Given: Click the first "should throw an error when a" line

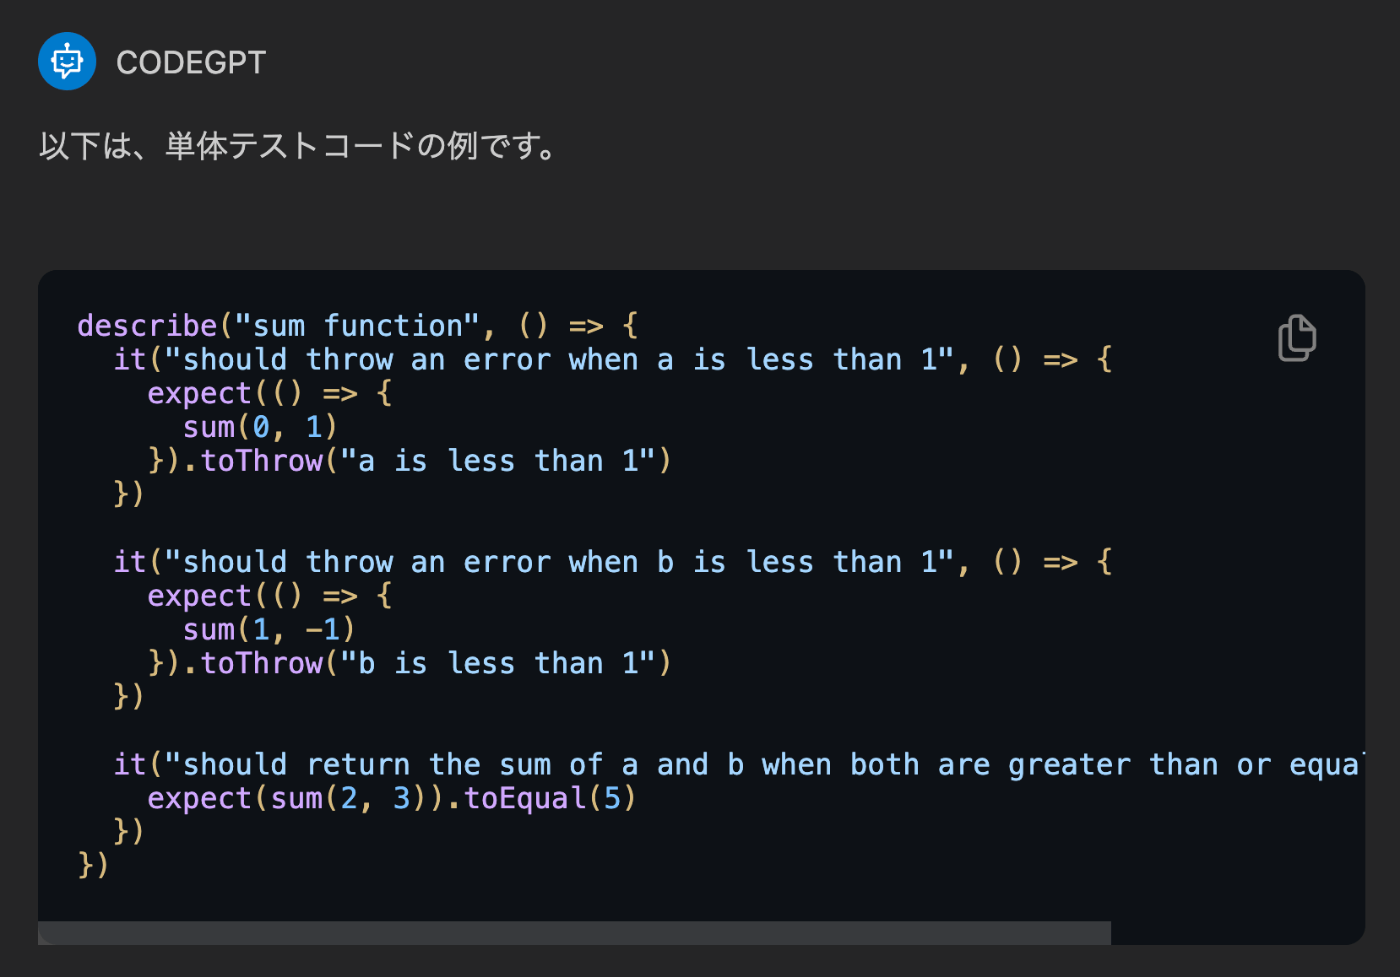Looking at the screenshot, I should point(613,359).
